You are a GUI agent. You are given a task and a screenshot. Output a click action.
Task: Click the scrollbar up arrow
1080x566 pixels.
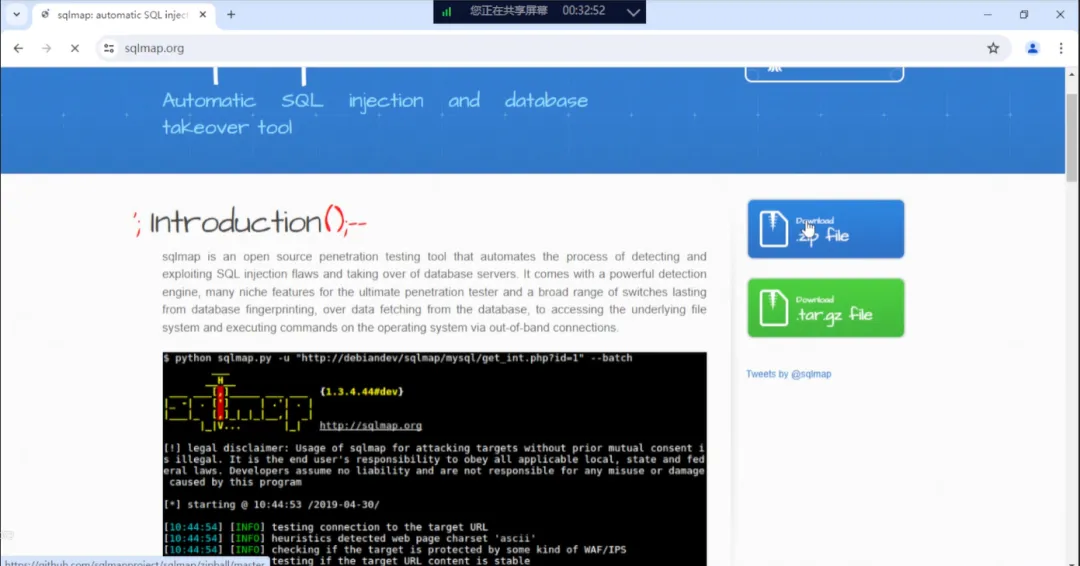point(1071,74)
